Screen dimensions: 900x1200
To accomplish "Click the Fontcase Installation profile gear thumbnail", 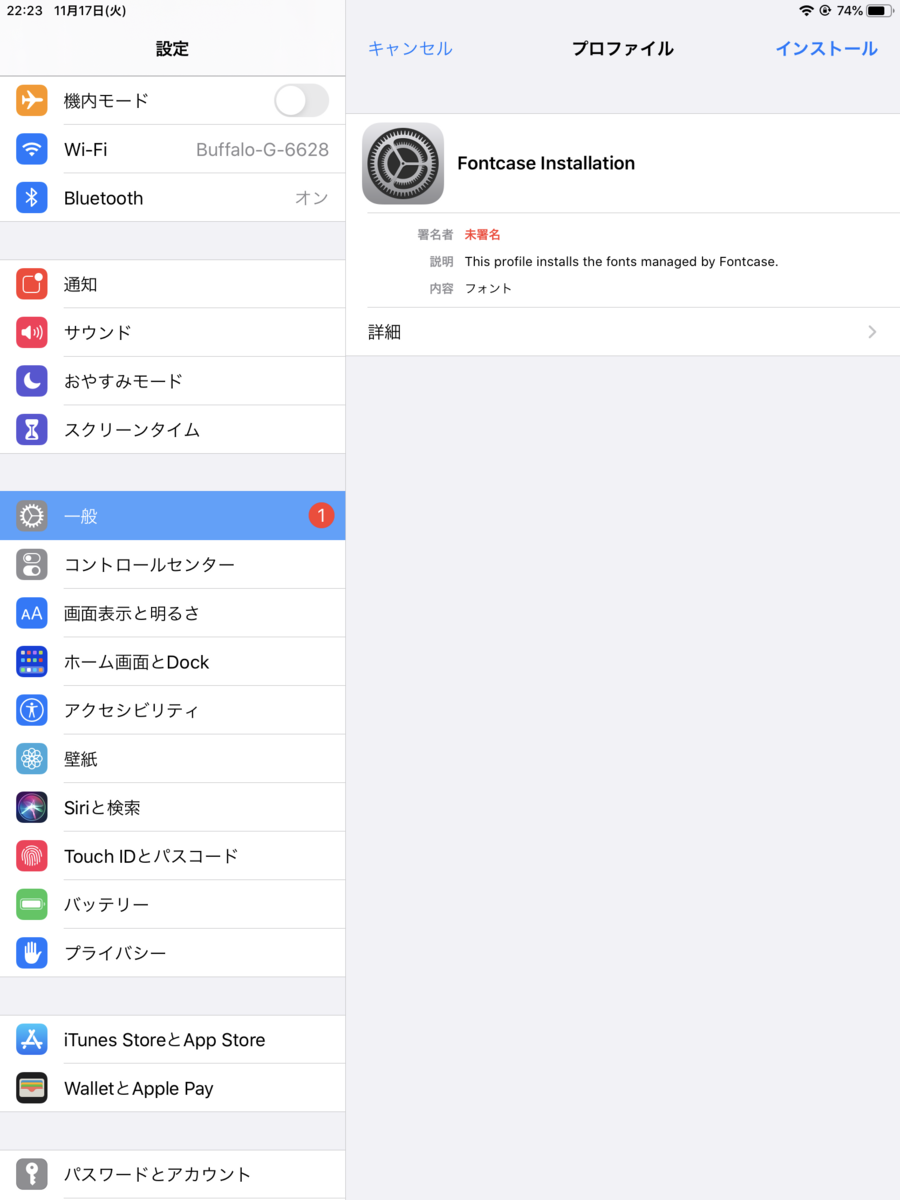I will coord(403,163).
